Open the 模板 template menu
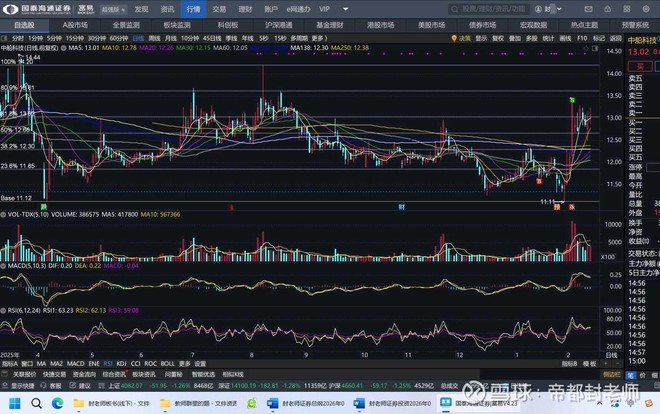660x414 pixels. click(589, 364)
